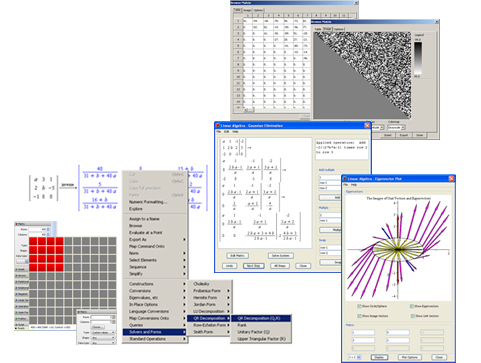The height and width of the screenshot is (363, 481).
Task: Click the Solve System button
Action: 281,256
